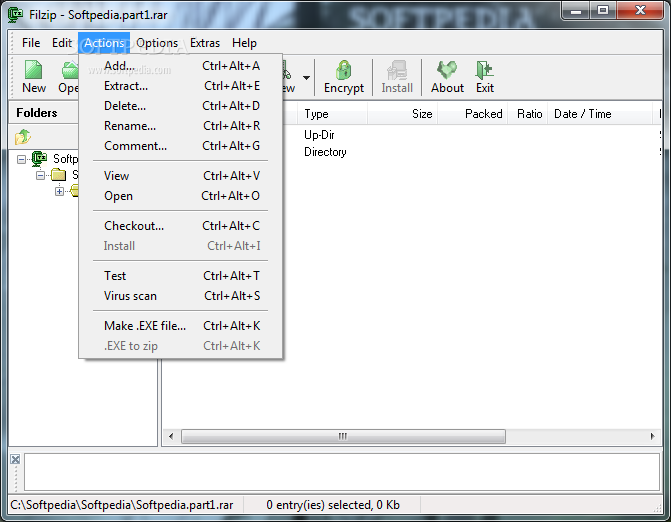
Task: Choose Rename... from Actions menu
Action: 181,126
